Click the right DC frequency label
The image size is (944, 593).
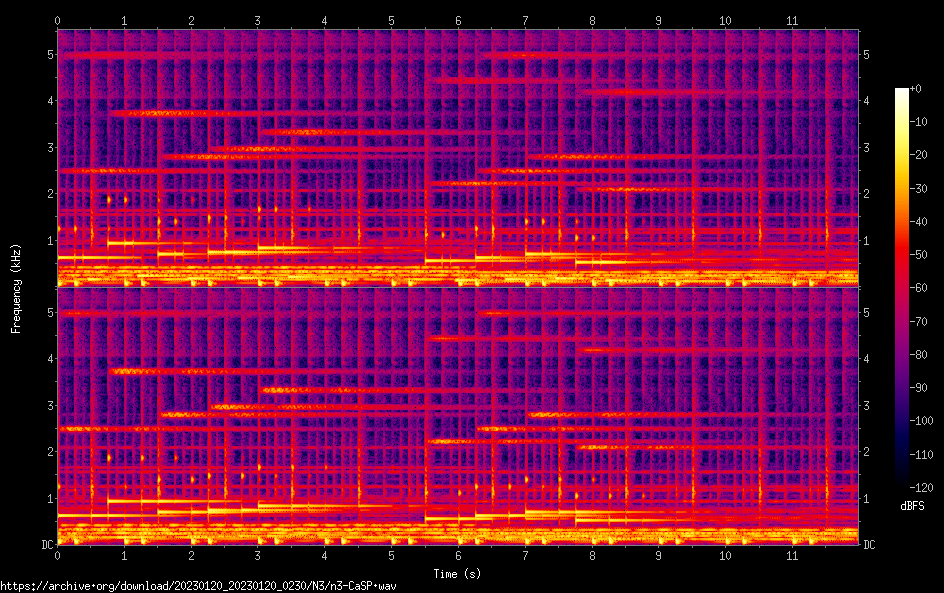point(870,545)
